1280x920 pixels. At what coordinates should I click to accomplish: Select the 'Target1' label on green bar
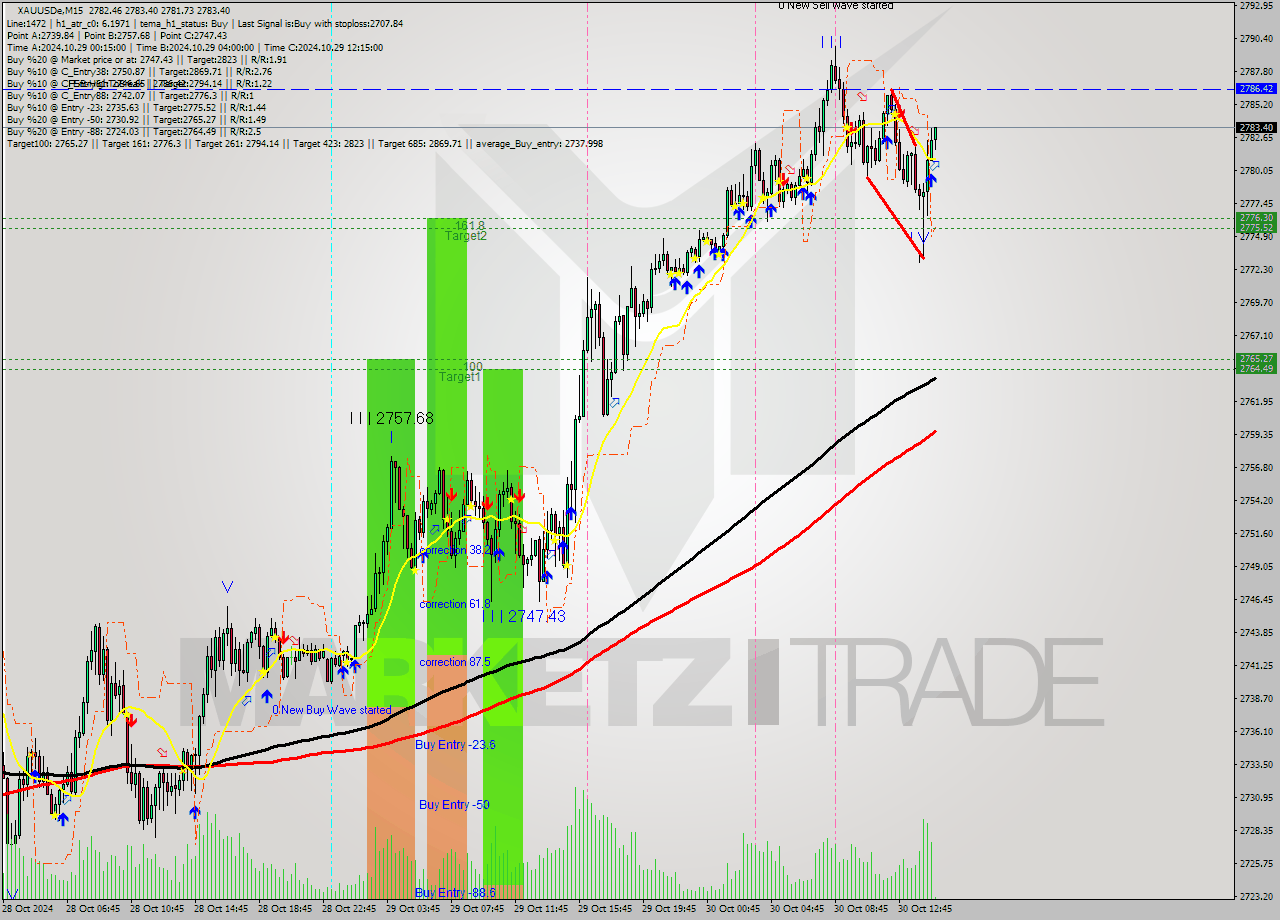pos(460,377)
